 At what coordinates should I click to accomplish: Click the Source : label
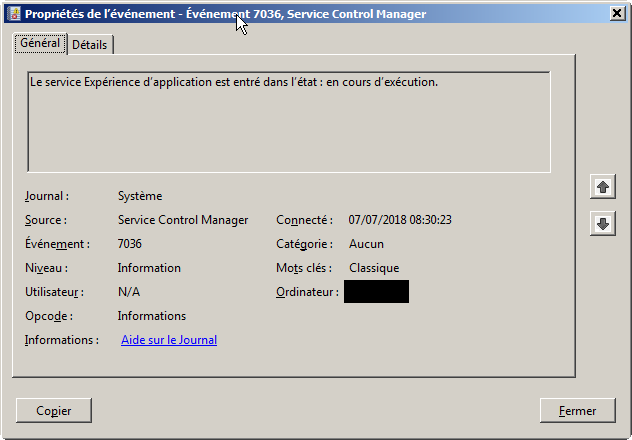pos(46,220)
